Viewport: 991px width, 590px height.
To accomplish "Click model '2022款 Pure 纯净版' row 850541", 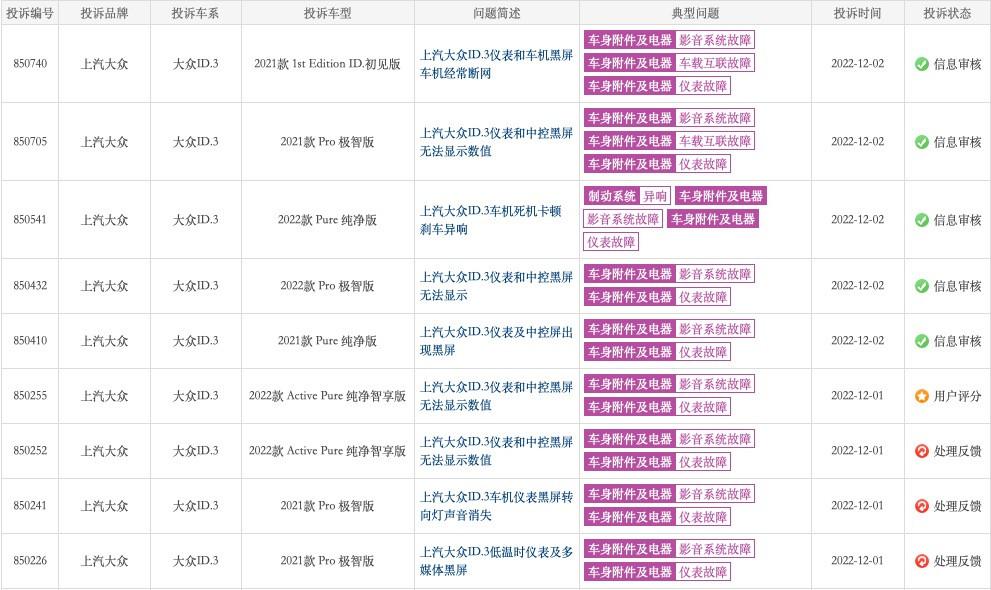I will tap(327, 220).
